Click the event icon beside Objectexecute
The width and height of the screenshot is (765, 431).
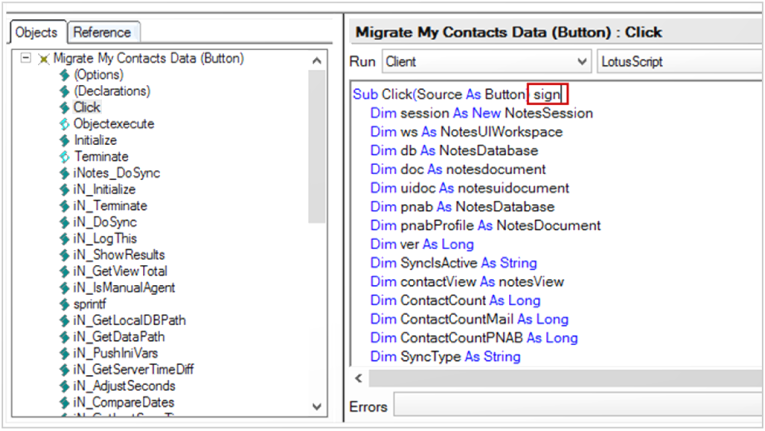pos(65,124)
